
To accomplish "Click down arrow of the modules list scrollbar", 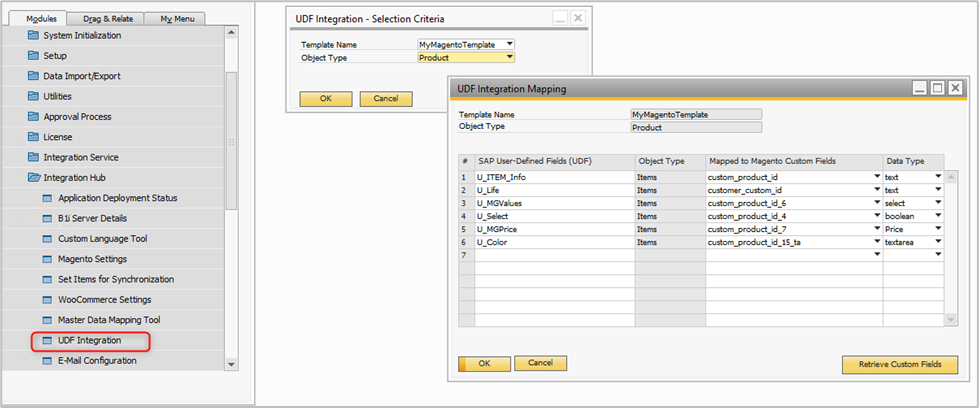I will [x=233, y=365].
